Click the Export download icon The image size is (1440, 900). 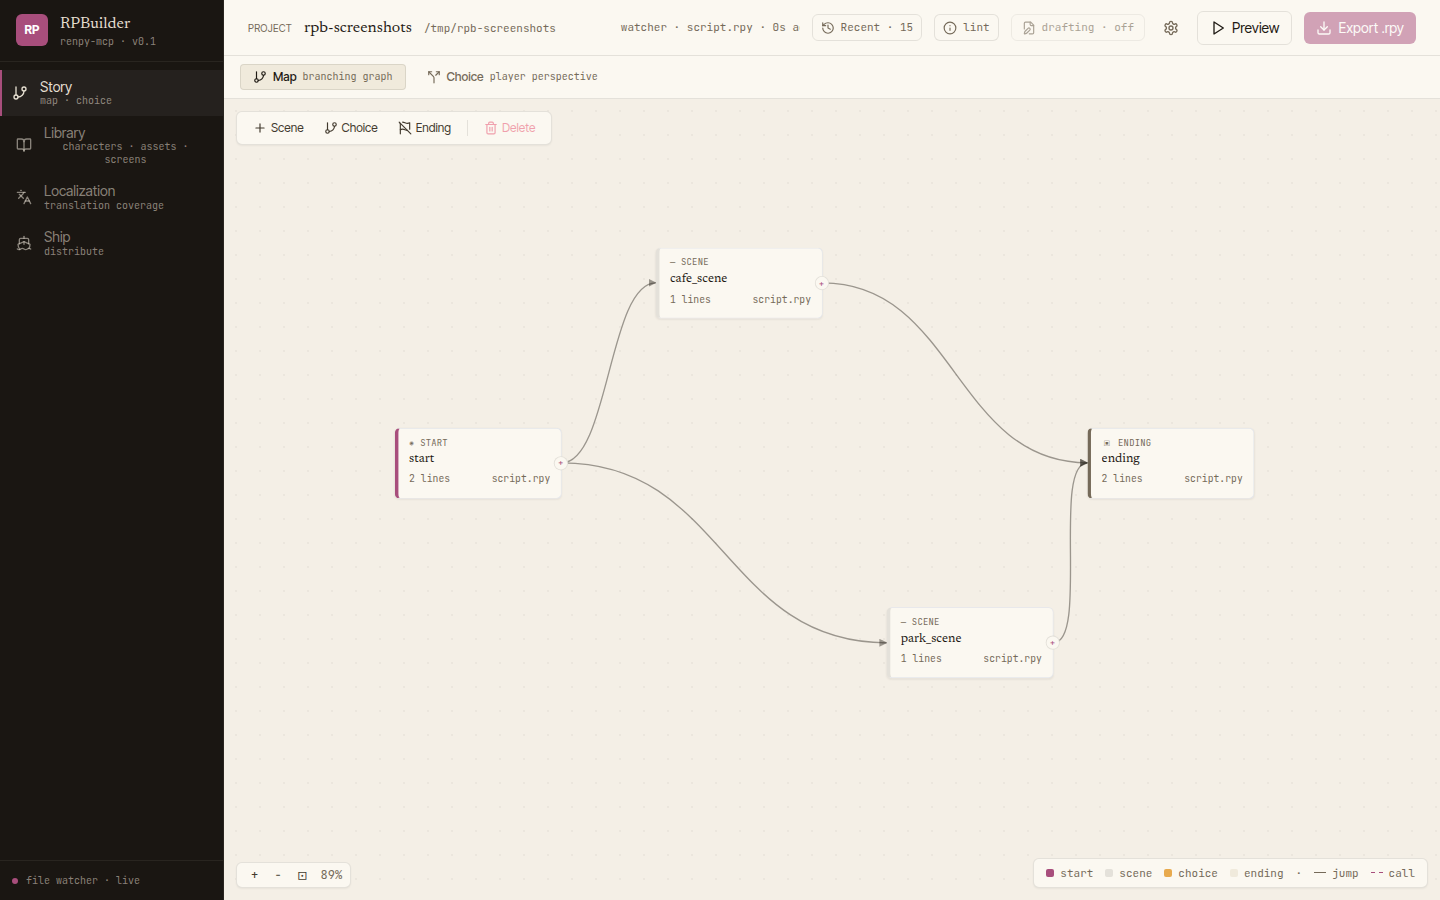[x=1324, y=28]
